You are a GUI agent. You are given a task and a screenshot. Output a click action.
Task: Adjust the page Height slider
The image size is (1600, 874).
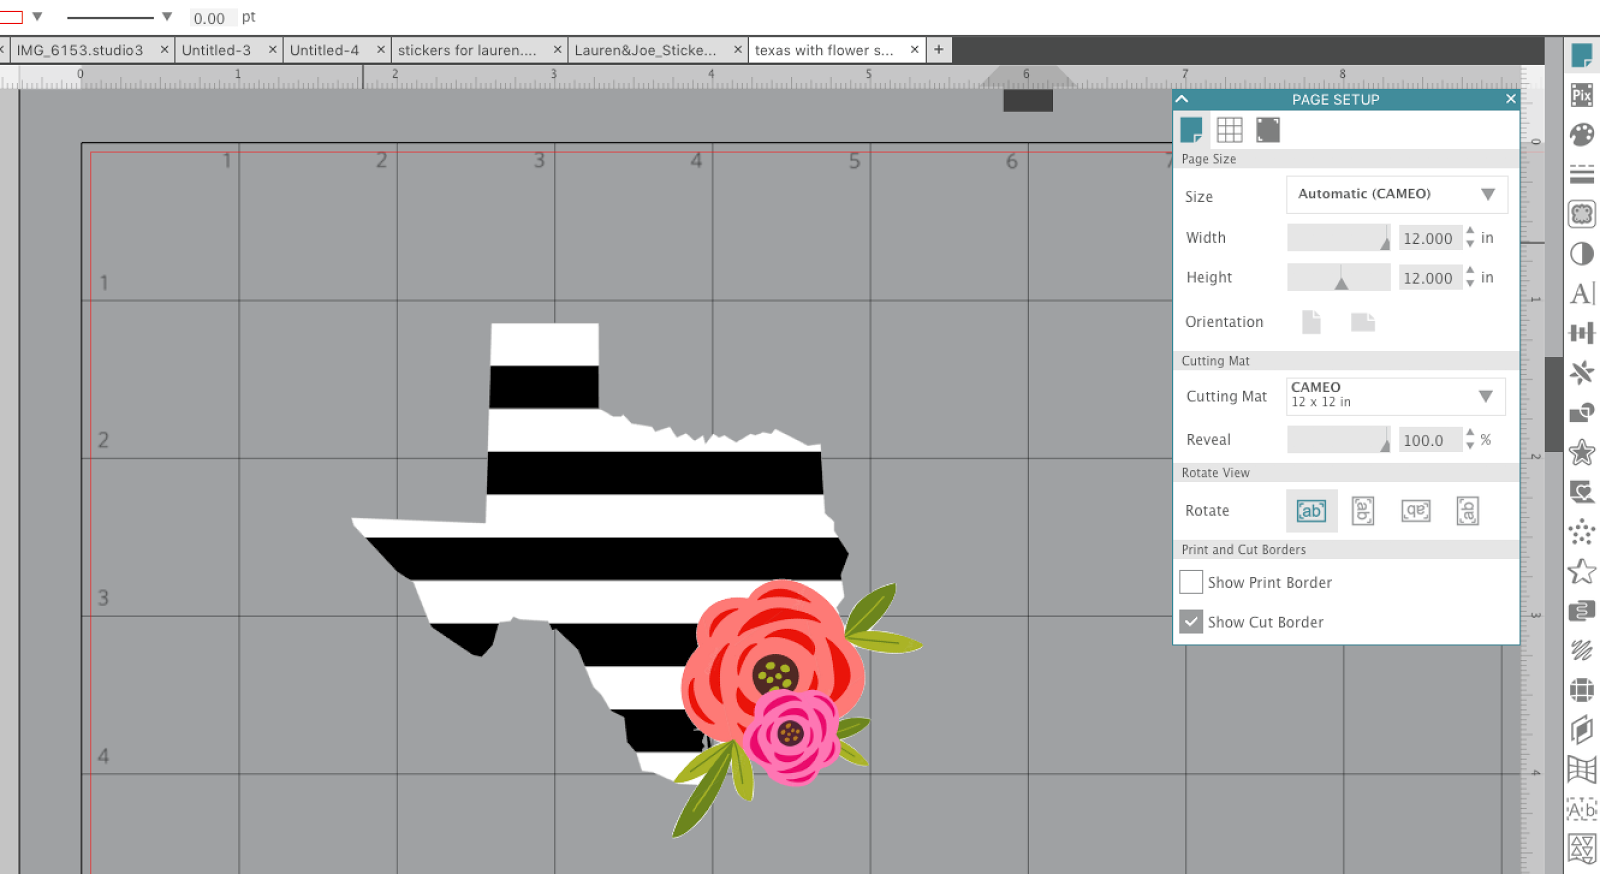1339,277
